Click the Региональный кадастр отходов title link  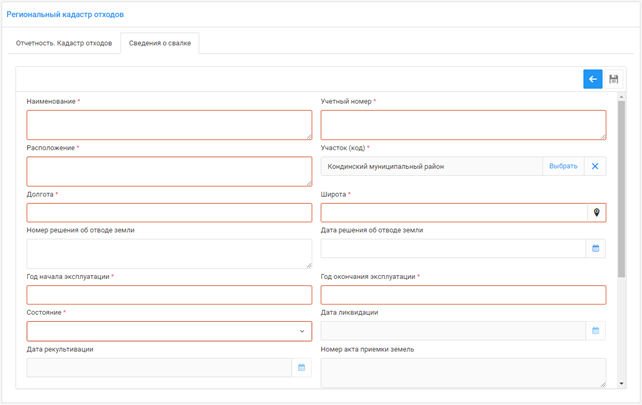65,14
